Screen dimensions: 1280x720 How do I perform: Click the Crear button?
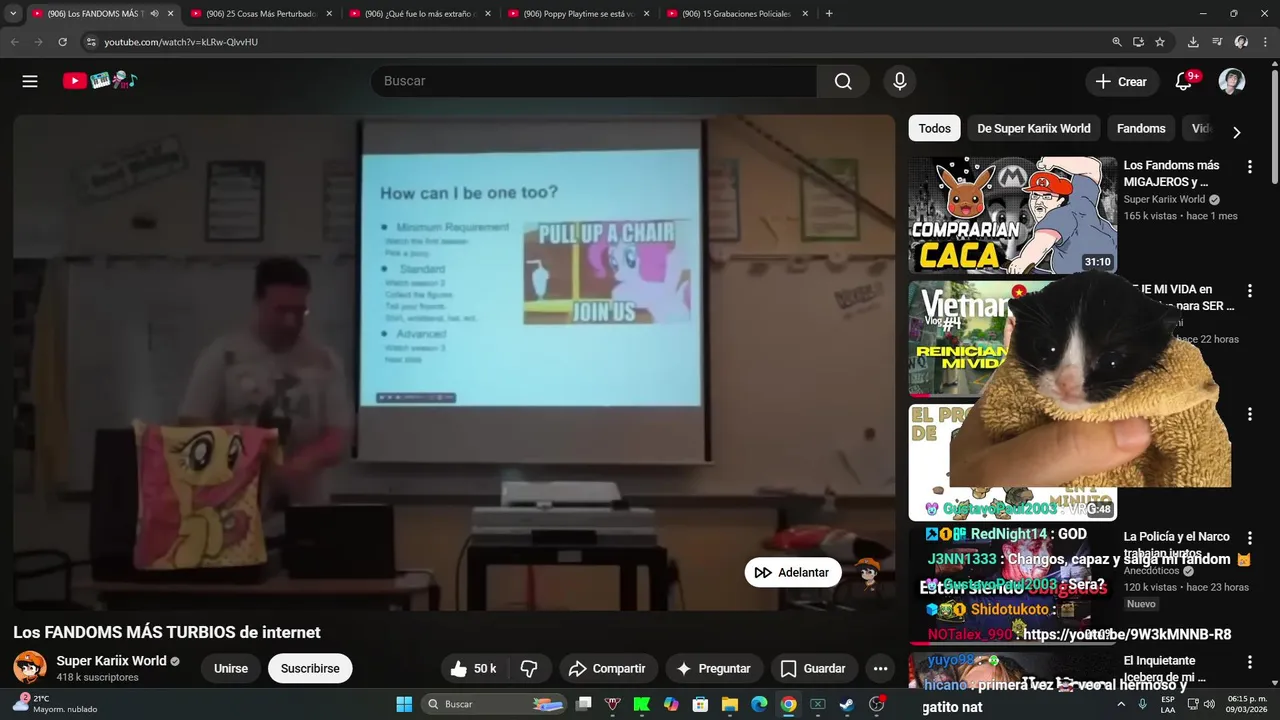coord(1121,82)
